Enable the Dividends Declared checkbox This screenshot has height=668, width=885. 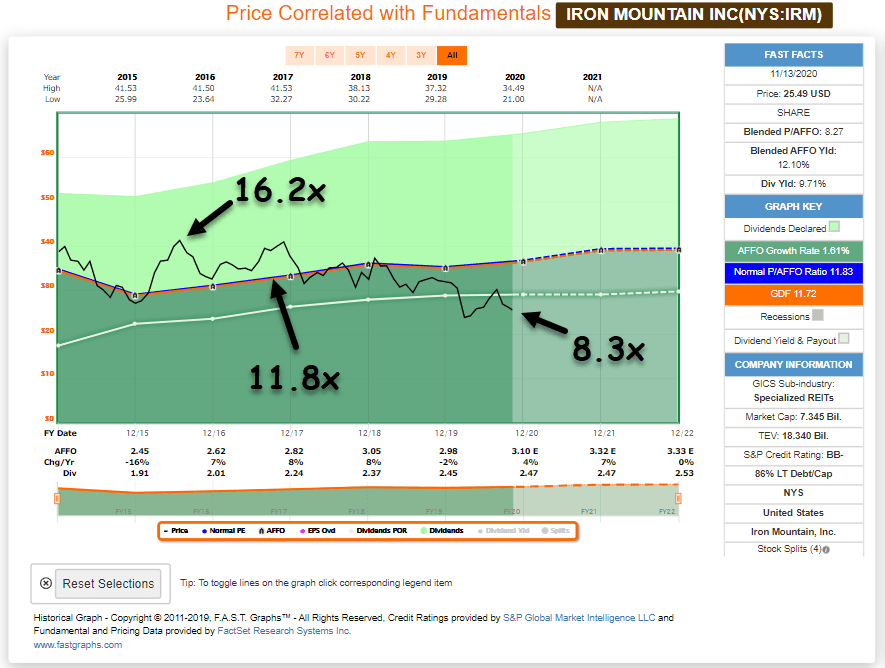(834, 228)
